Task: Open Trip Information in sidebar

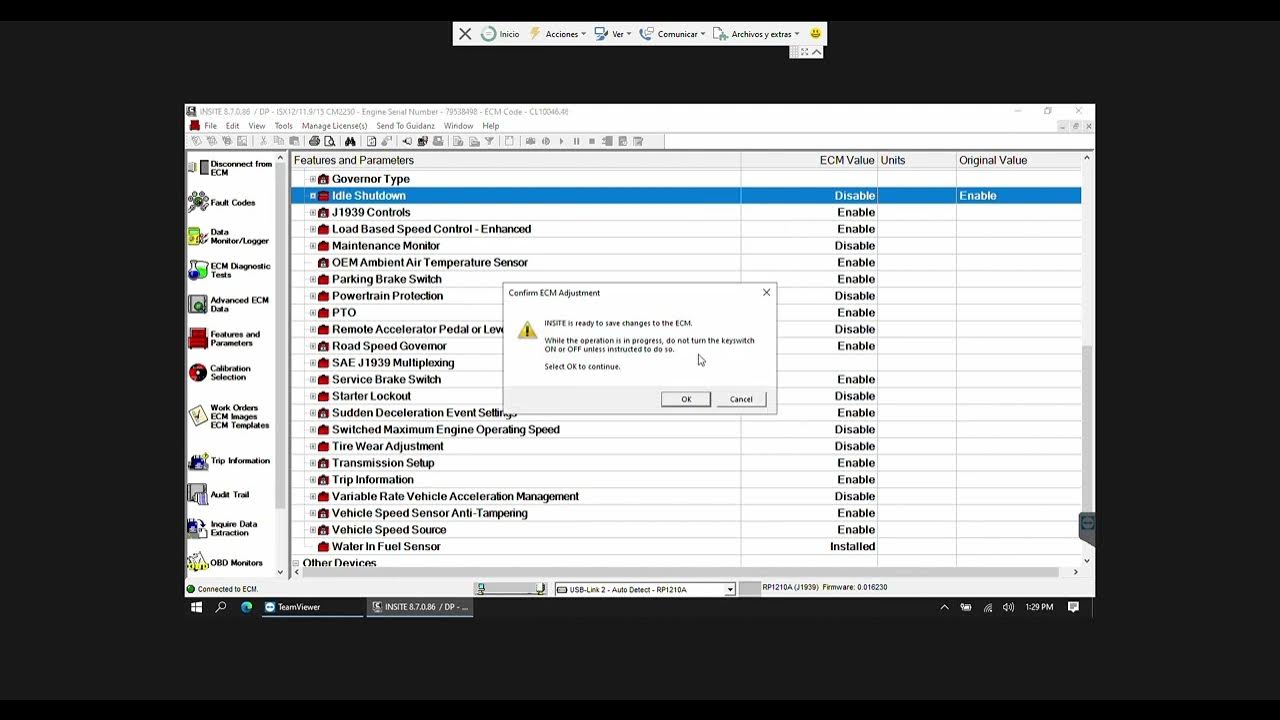Action: [x=229, y=461]
